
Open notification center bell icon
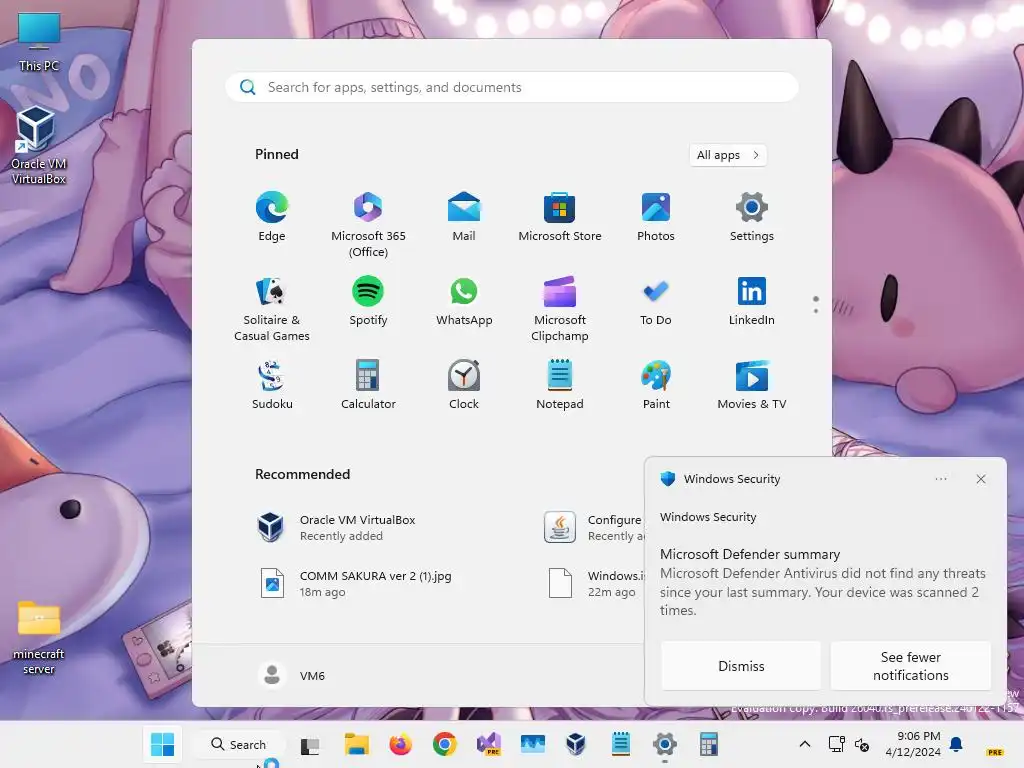click(x=956, y=744)
